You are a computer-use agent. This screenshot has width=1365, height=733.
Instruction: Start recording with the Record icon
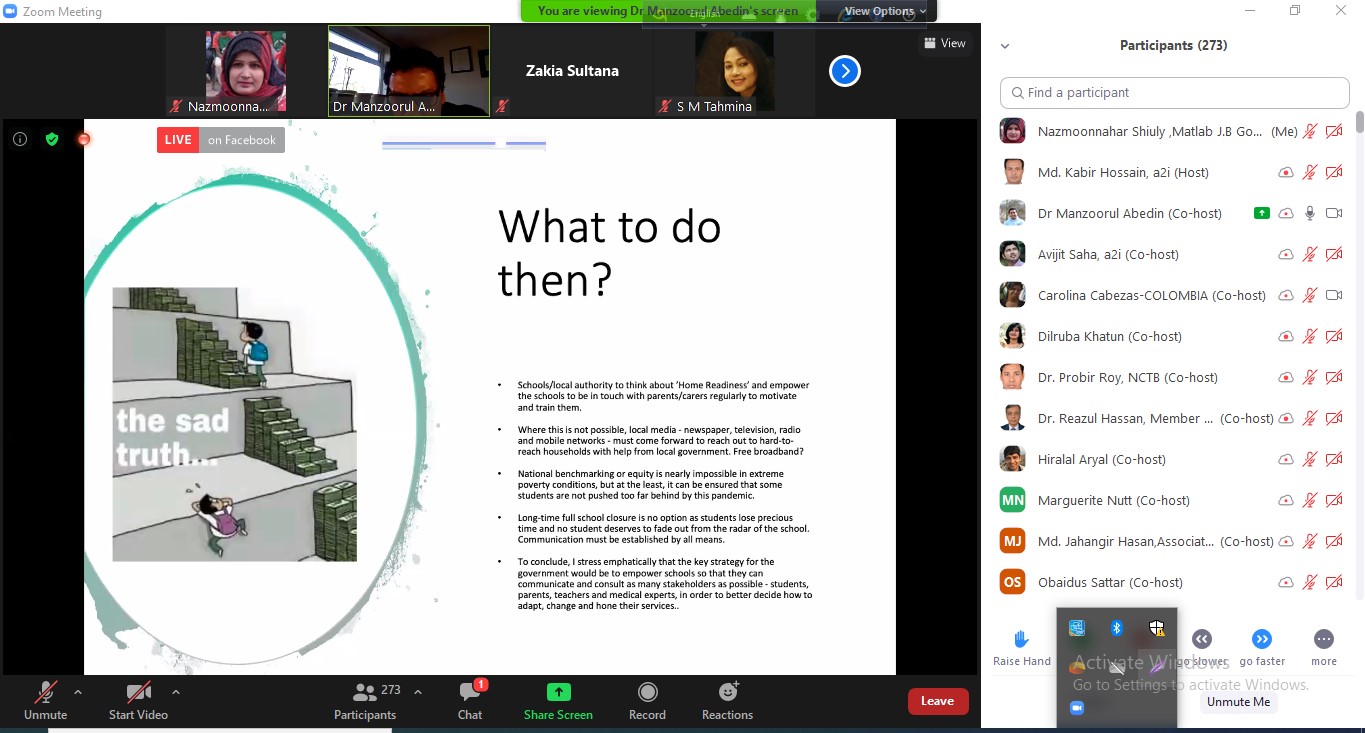(647, 692)
